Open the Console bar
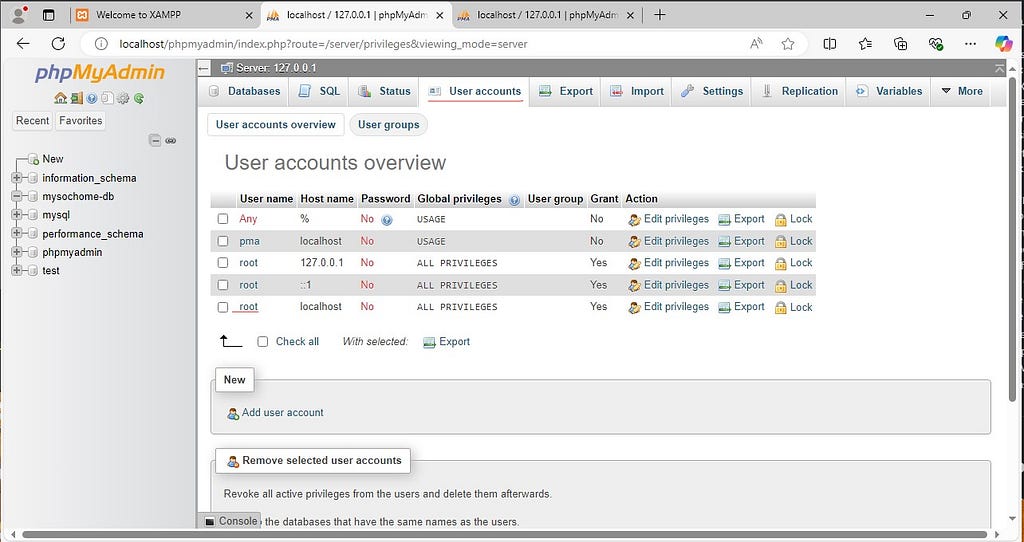The height and width of the screenshot is (542, 1024). pos(231,521)
